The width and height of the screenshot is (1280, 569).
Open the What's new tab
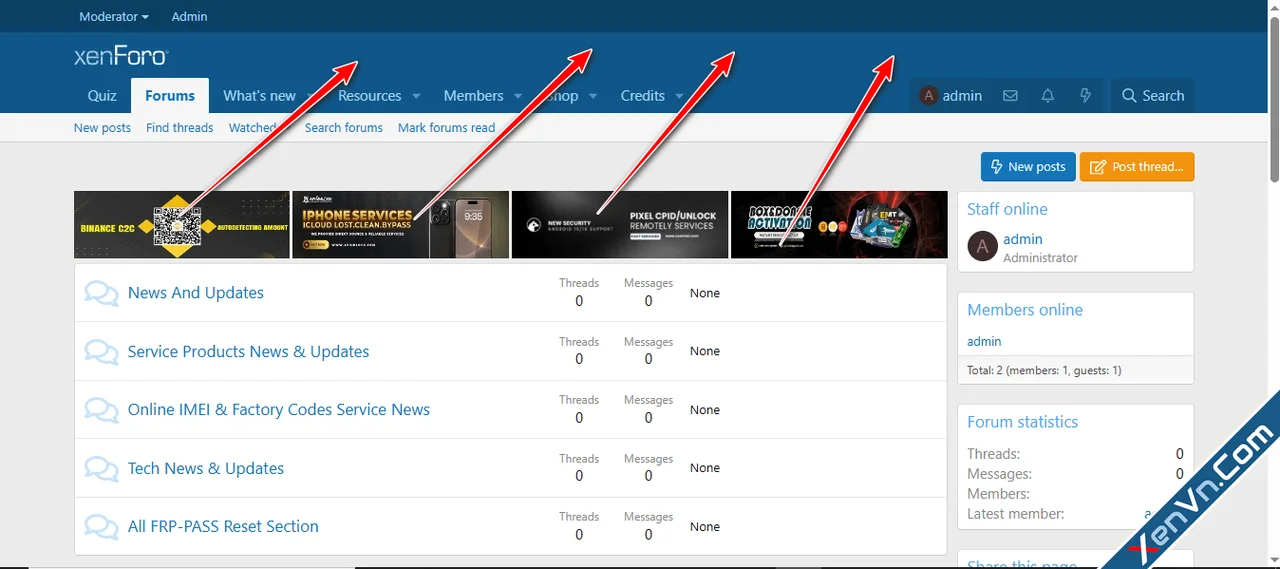[259, 96]
